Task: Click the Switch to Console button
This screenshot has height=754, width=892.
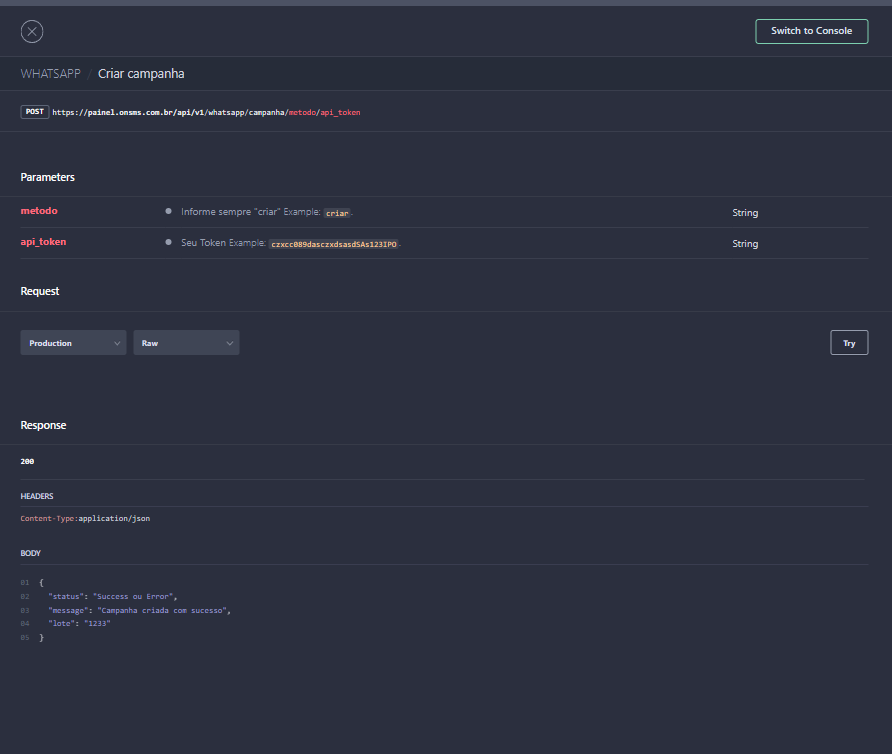Action: tap(811, 31)
